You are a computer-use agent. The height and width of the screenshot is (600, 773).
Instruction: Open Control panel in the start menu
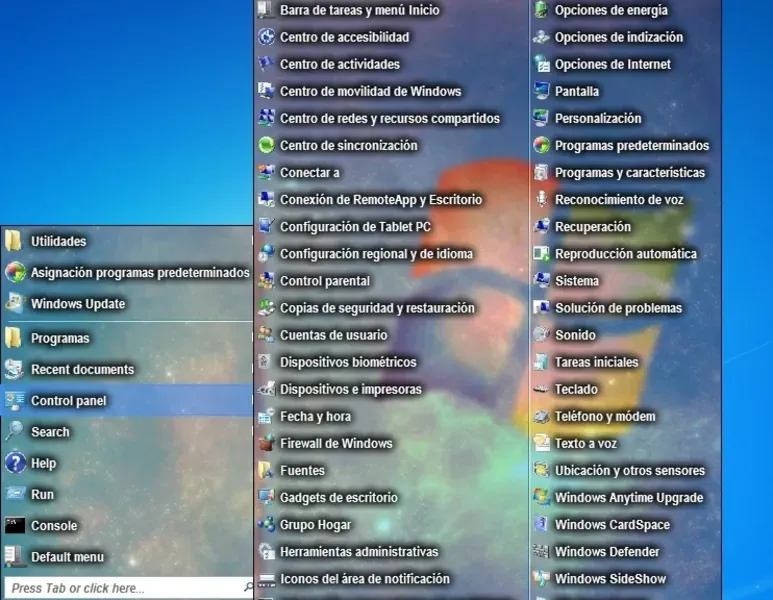[127, 400]
